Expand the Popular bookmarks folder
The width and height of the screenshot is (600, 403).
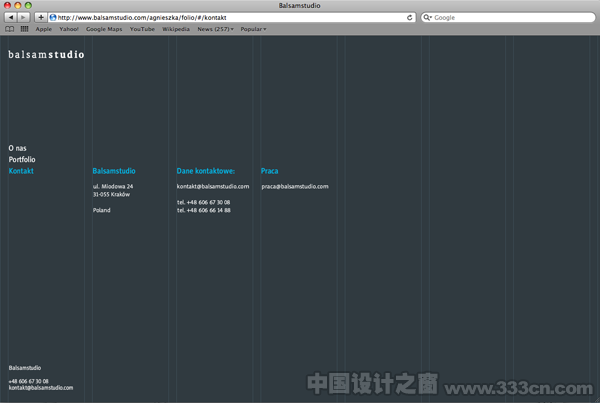(x=253, y=29)
